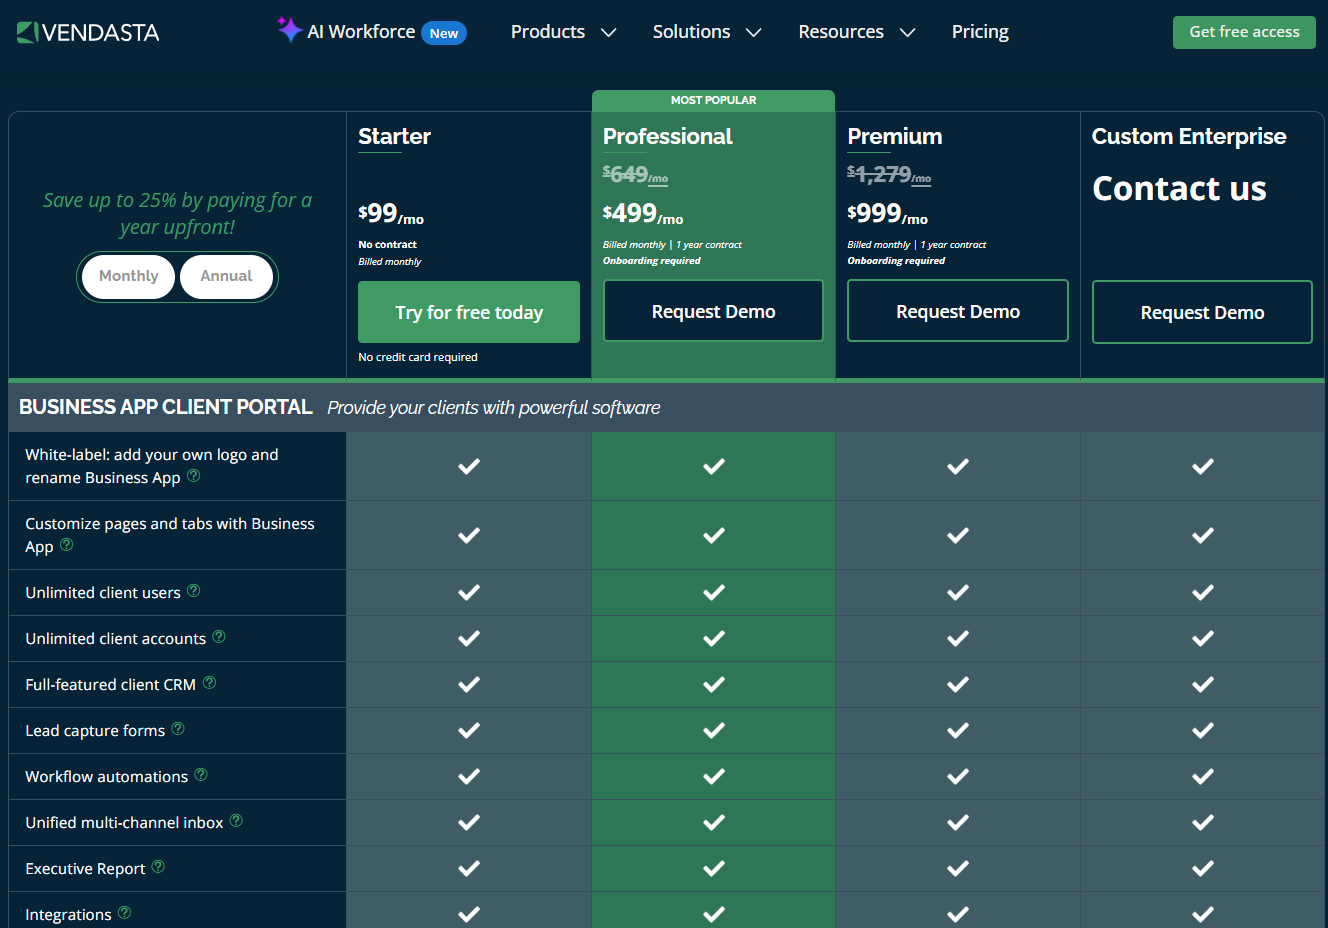Open help icon beside Workflow automations

(201, 775)
